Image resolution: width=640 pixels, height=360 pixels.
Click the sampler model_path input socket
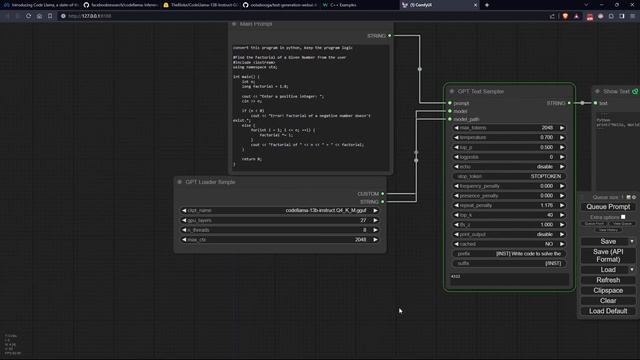450,119
